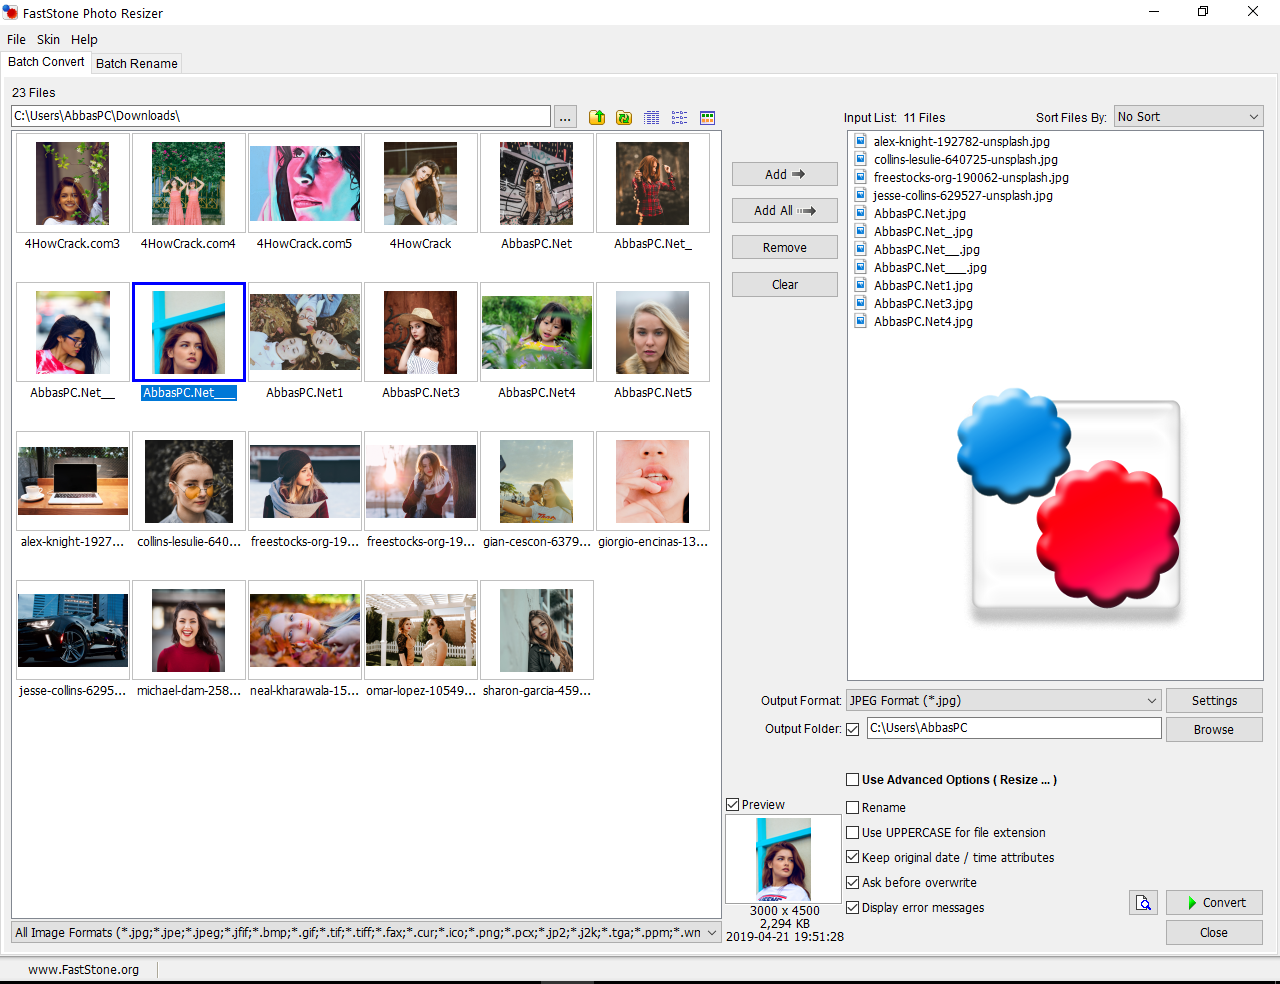The image size is (1280, 984).
Task: Click the Add All button
Action: 784,211
